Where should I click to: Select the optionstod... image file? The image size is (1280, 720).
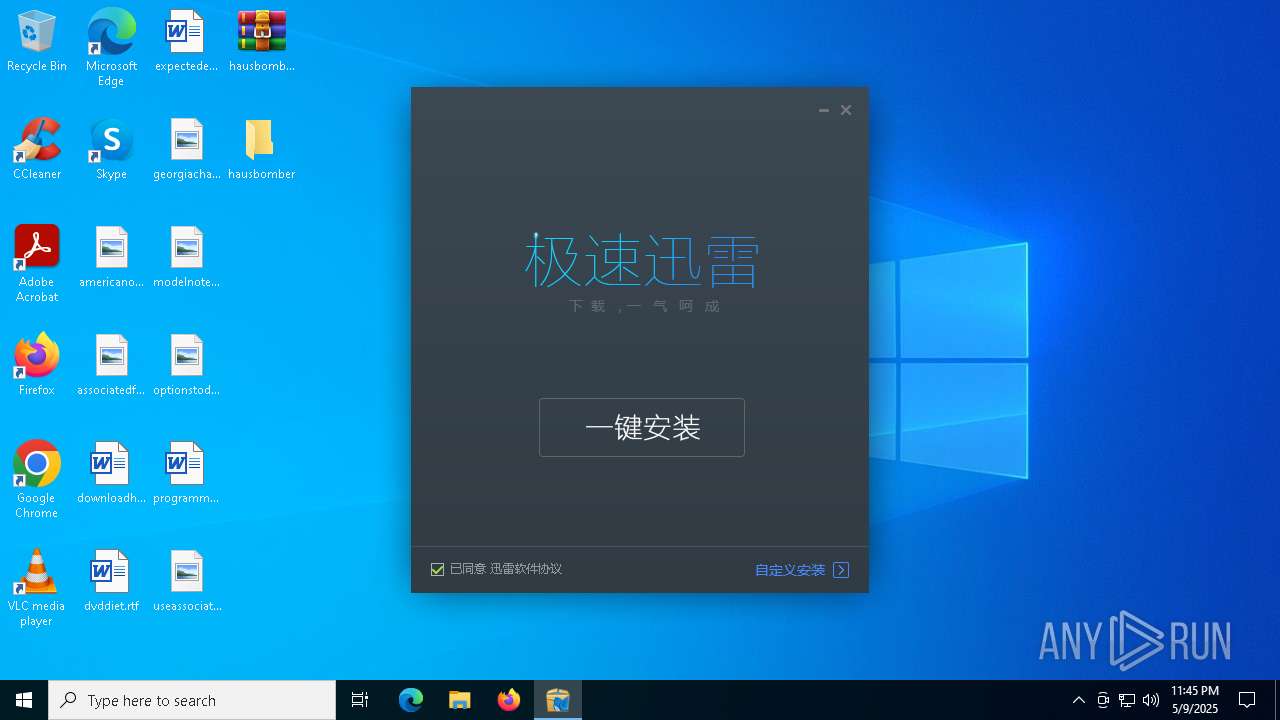(x=186, y=366)
